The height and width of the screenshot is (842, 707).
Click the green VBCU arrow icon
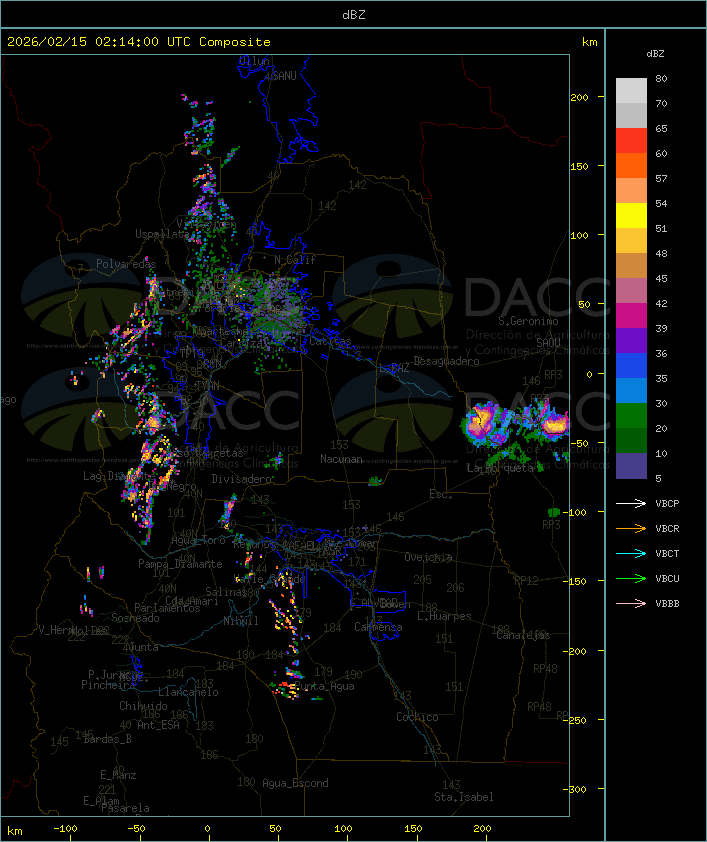631,578
